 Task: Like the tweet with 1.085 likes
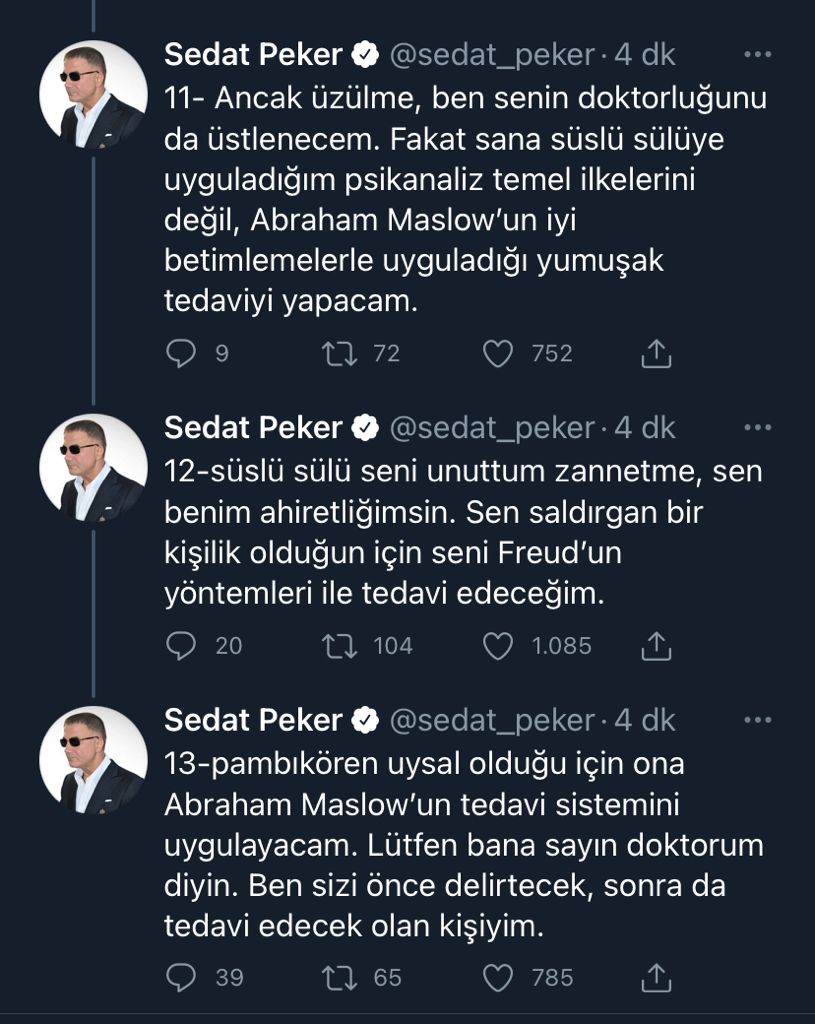pos(497,646)
